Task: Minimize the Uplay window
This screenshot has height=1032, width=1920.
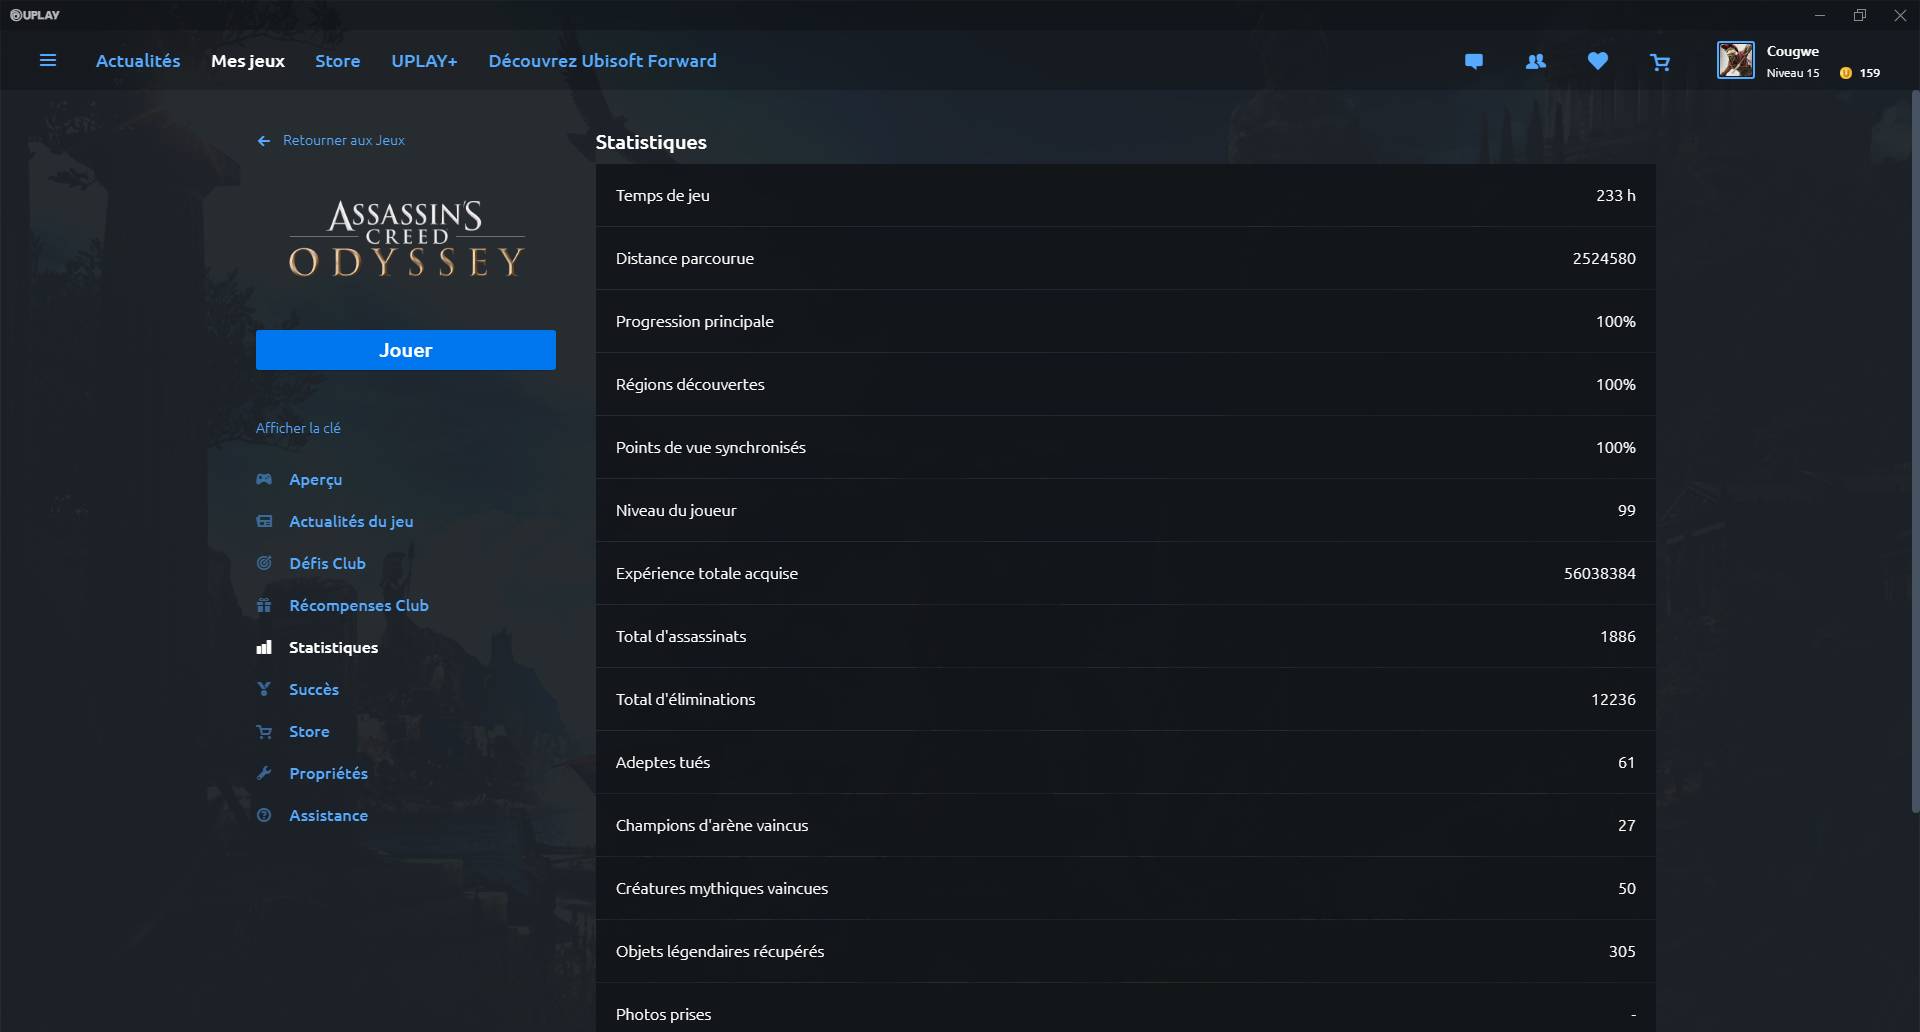Action: click(x=1820, y=15)
